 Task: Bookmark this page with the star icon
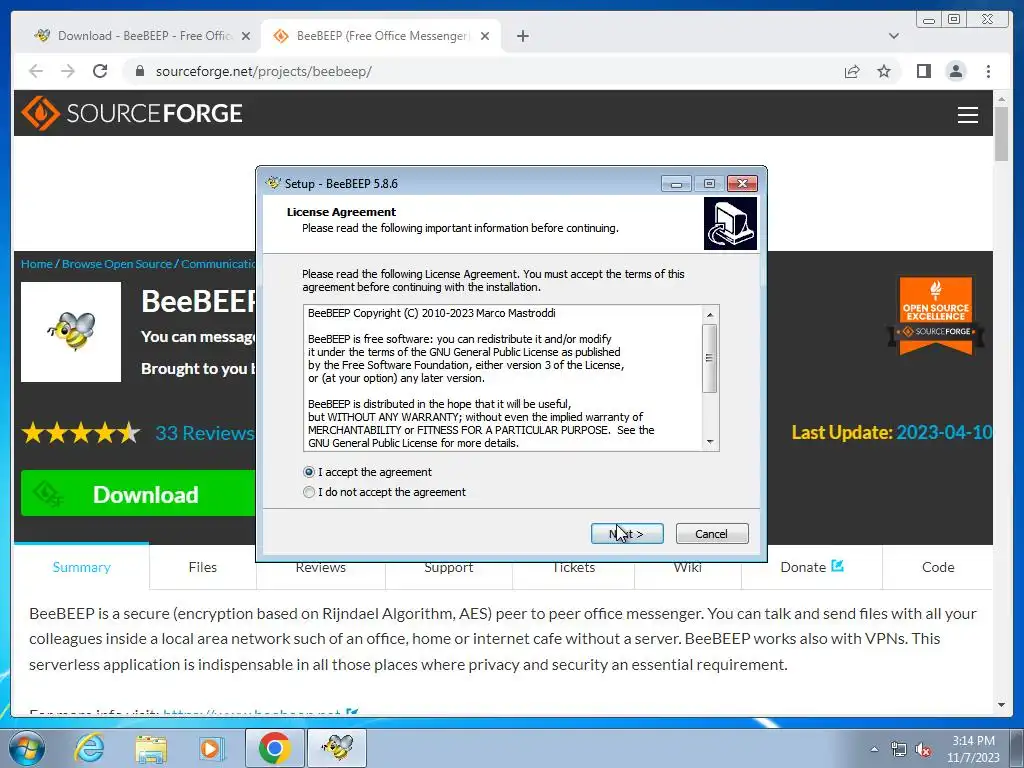(884, 71)
